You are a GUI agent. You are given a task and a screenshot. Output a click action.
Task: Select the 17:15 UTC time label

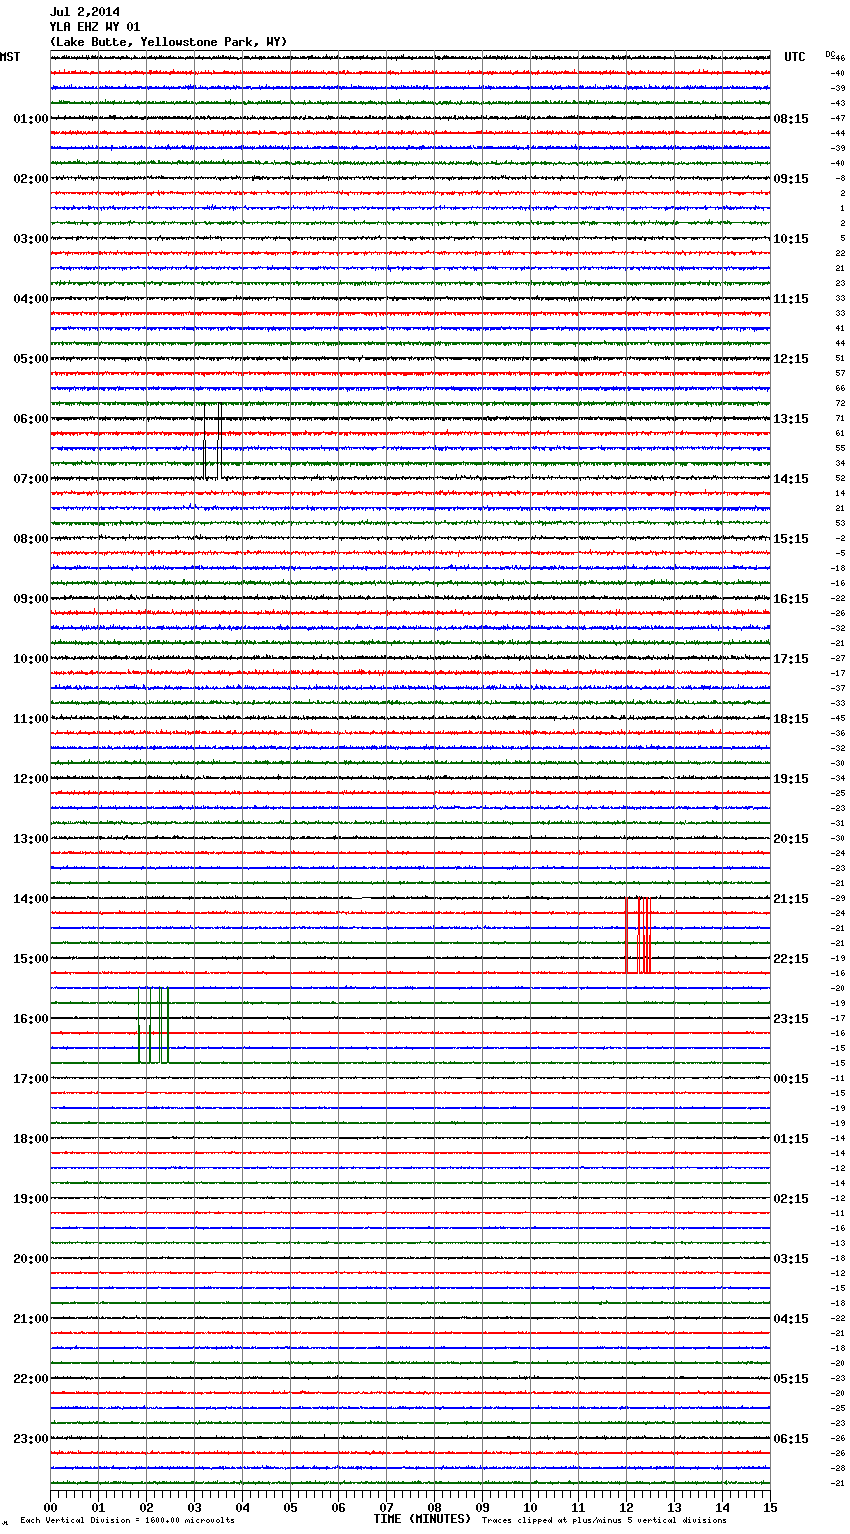pos(791,659)
